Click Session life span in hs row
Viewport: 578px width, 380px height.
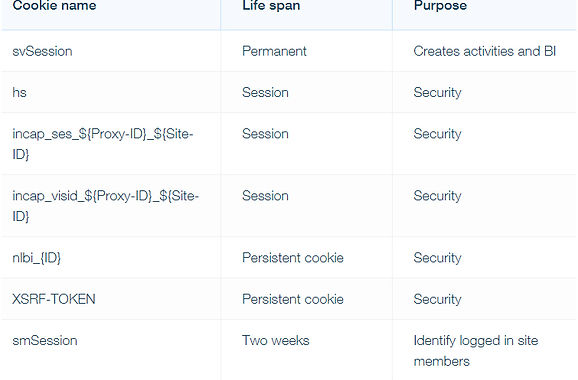pyautogui.click(x=265, y=93)
